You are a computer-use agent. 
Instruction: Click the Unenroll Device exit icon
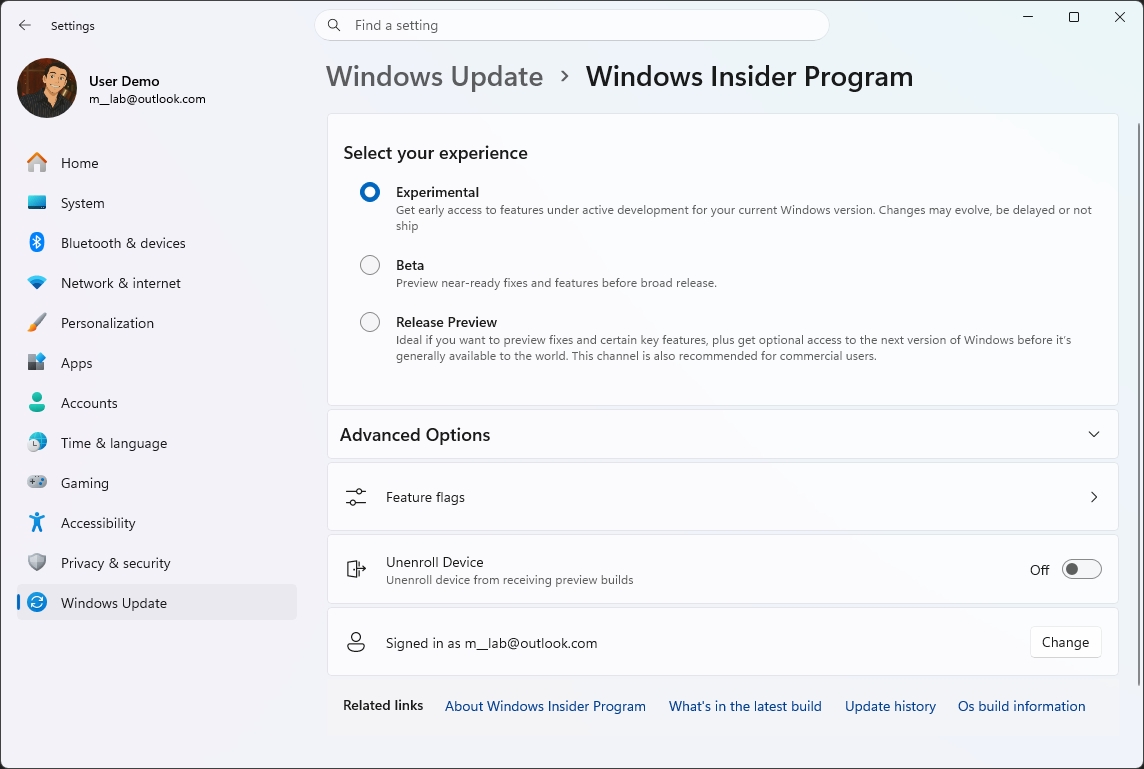point(356,569)
